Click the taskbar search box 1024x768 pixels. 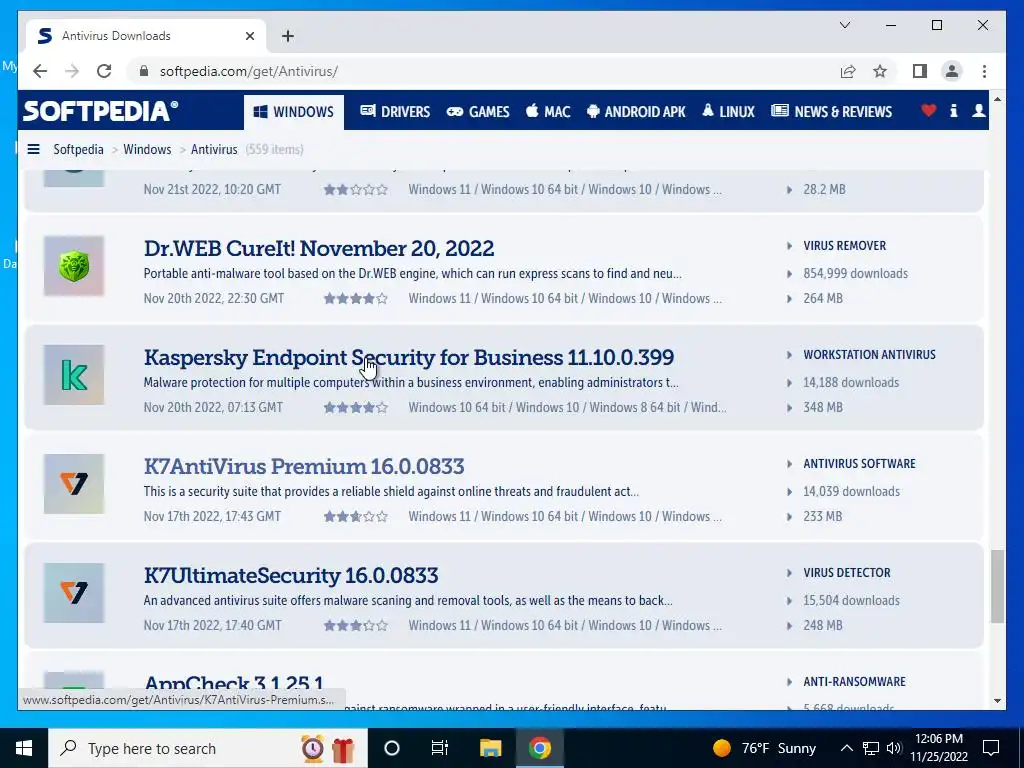[x=208, y=748]
